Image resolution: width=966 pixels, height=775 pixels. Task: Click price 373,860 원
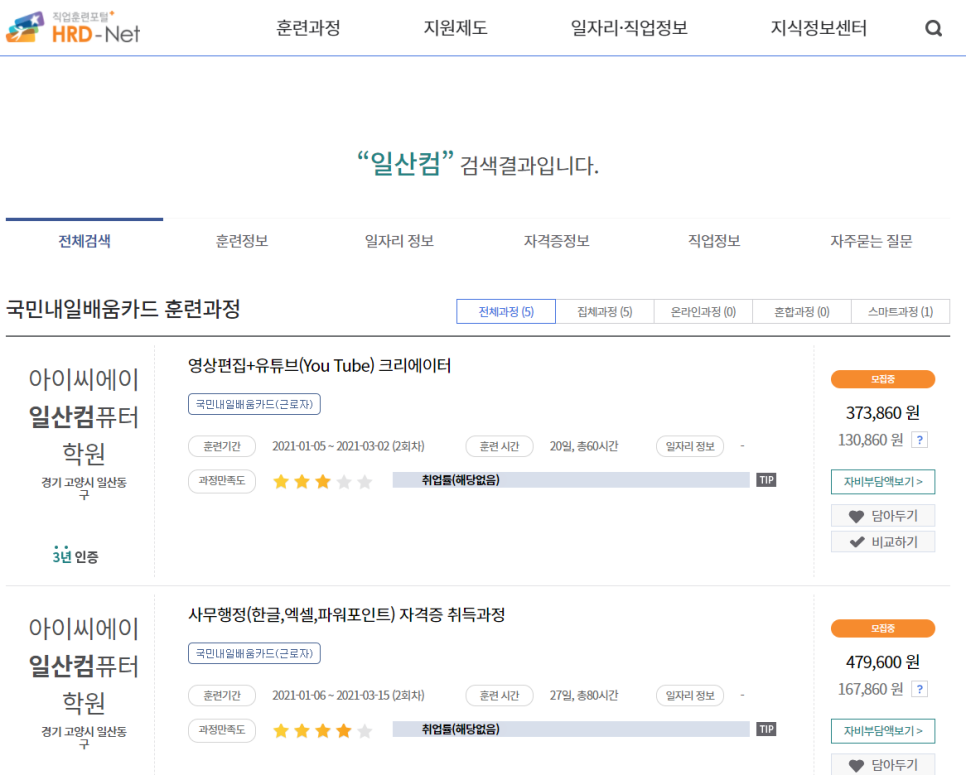click(x=883, y=413)
